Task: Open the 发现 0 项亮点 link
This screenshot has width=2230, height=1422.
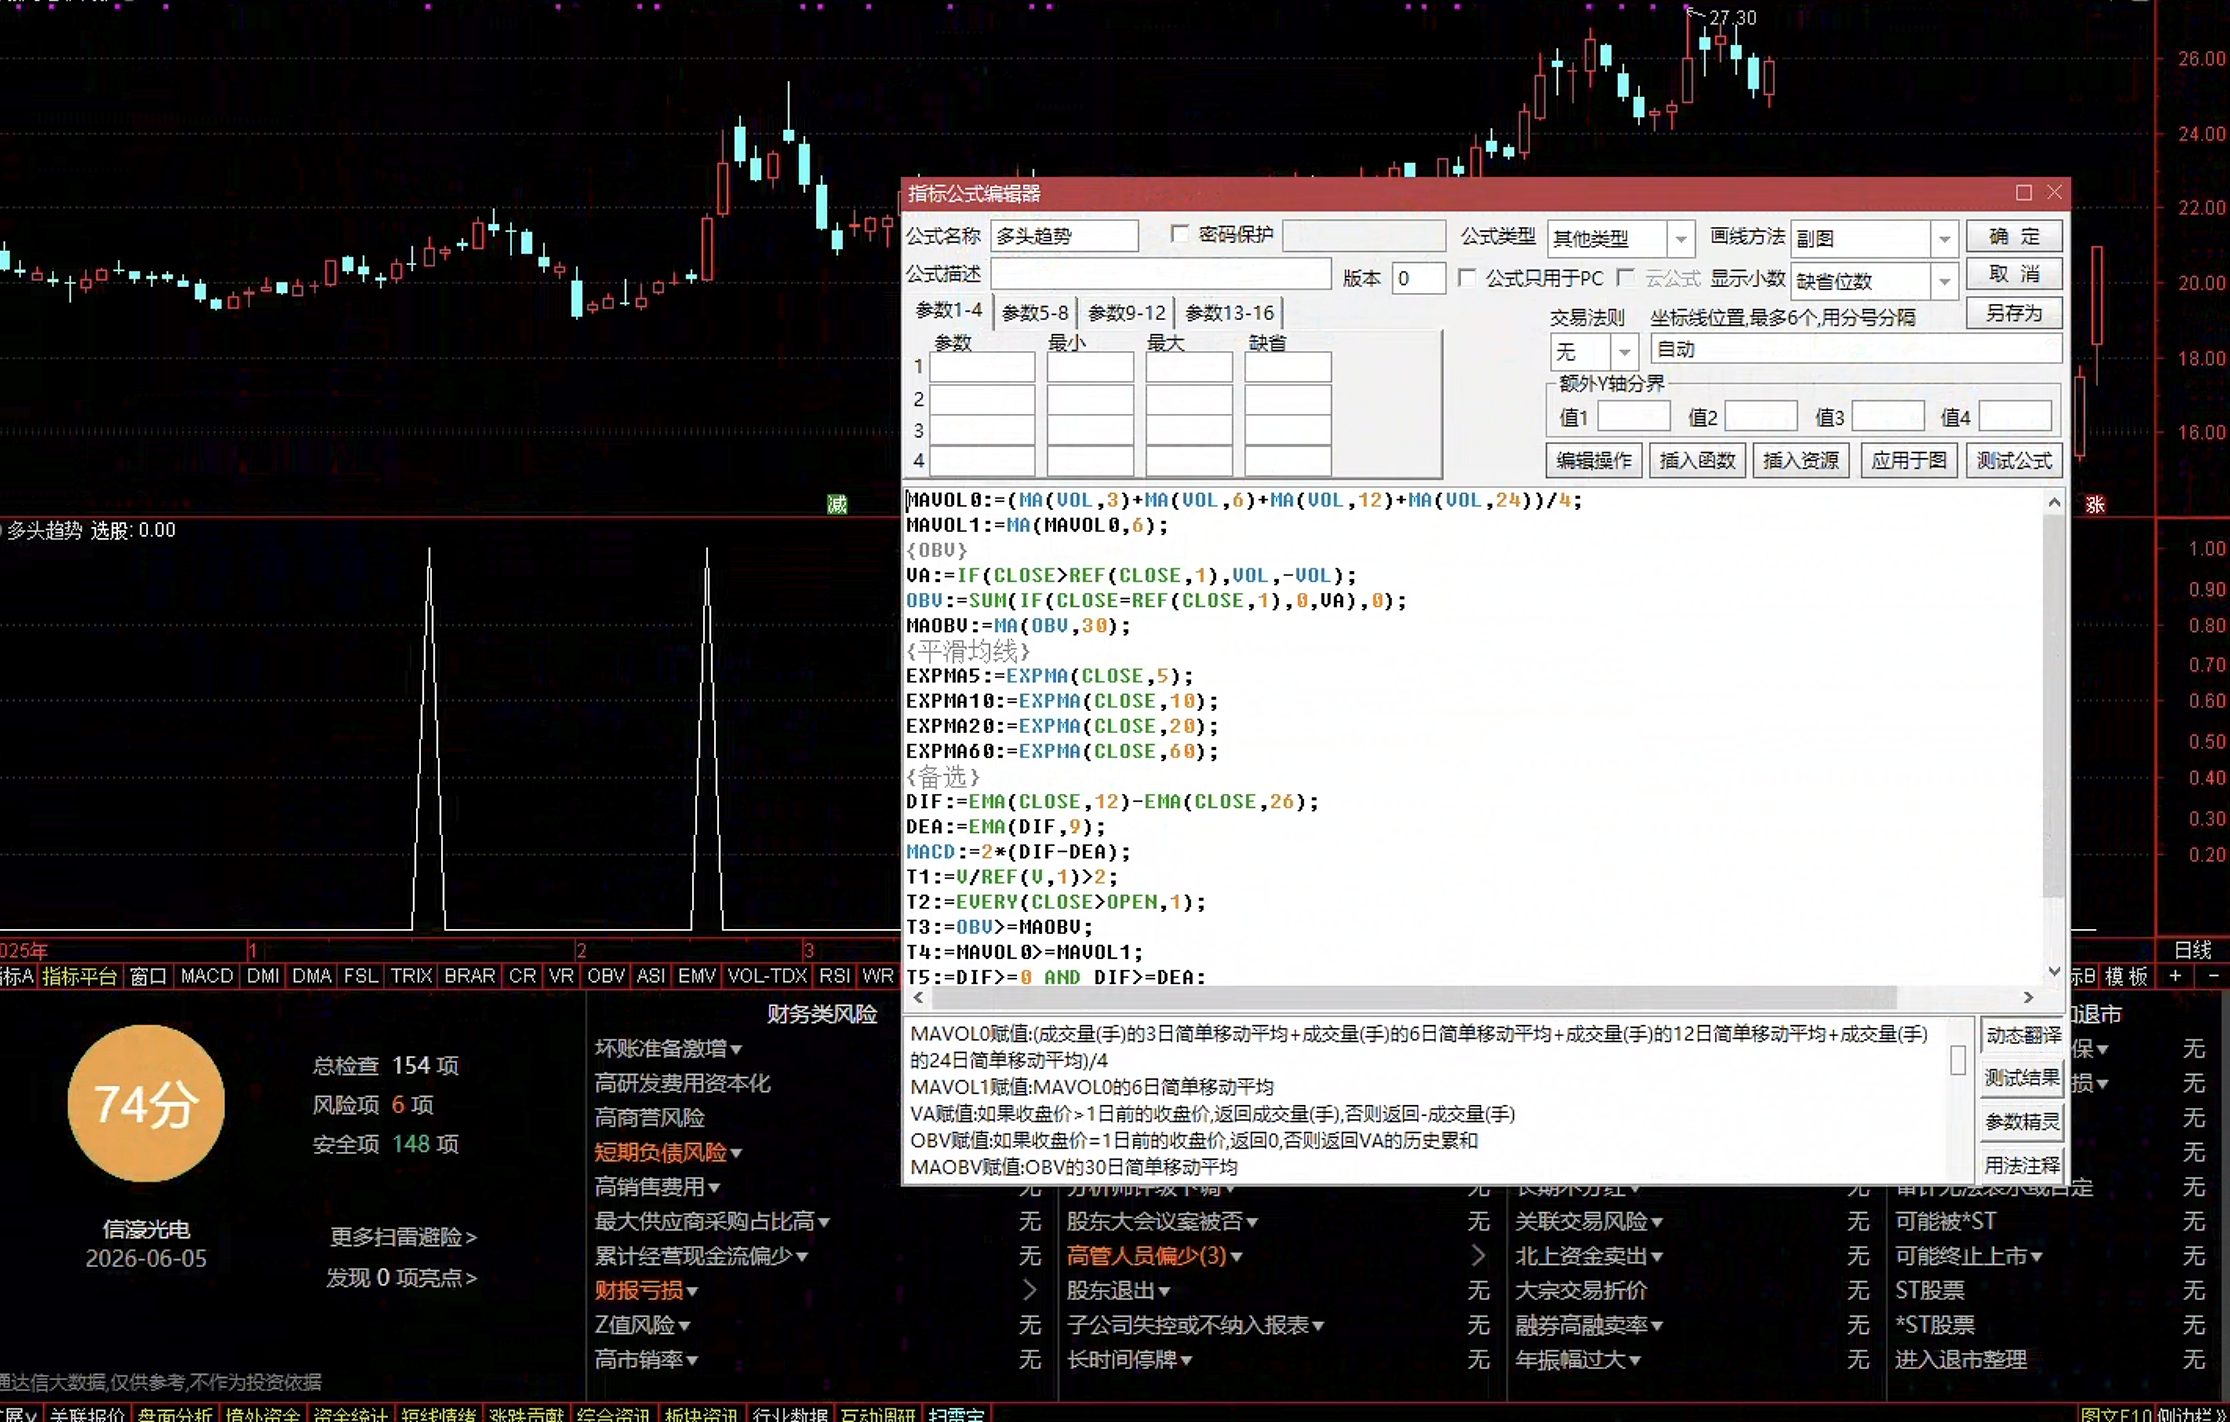Action: (401, 1277)
